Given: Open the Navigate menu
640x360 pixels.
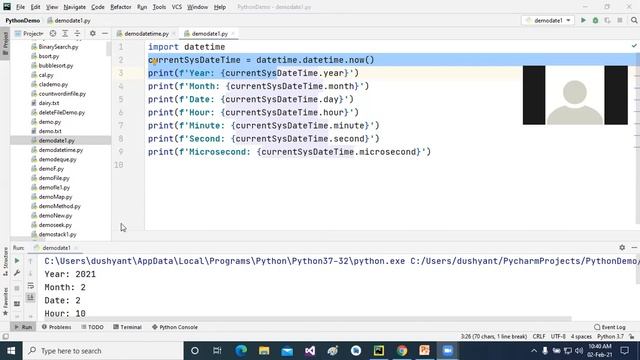Looking at the screenshot, I should 75,7.
